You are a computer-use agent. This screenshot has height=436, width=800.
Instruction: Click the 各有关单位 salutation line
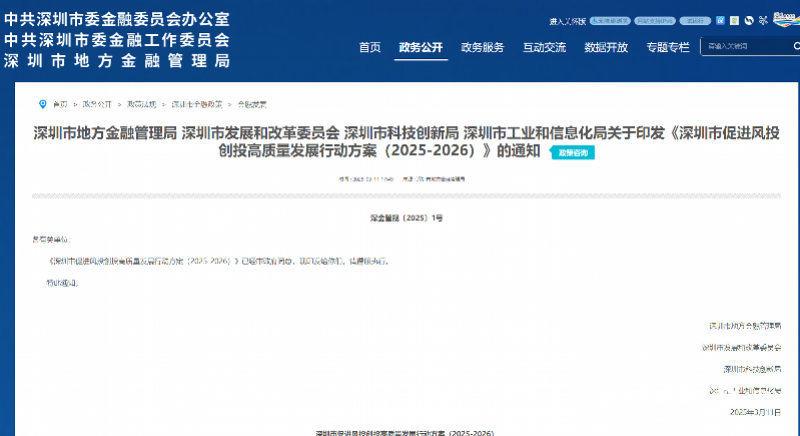coord(52,239)
